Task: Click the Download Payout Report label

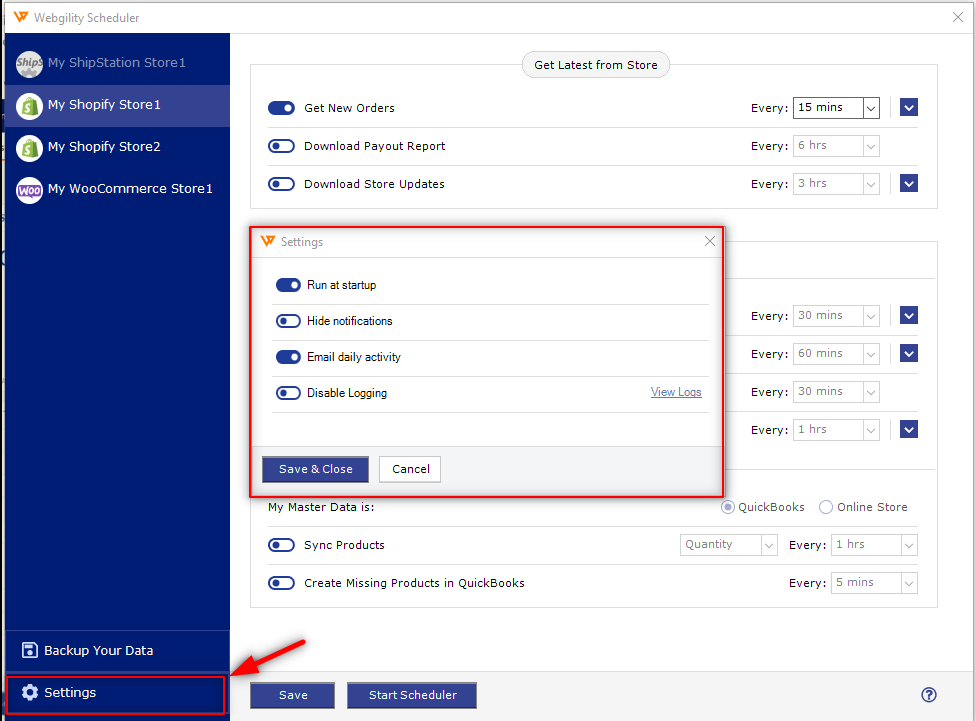Action: click(375, 146)
